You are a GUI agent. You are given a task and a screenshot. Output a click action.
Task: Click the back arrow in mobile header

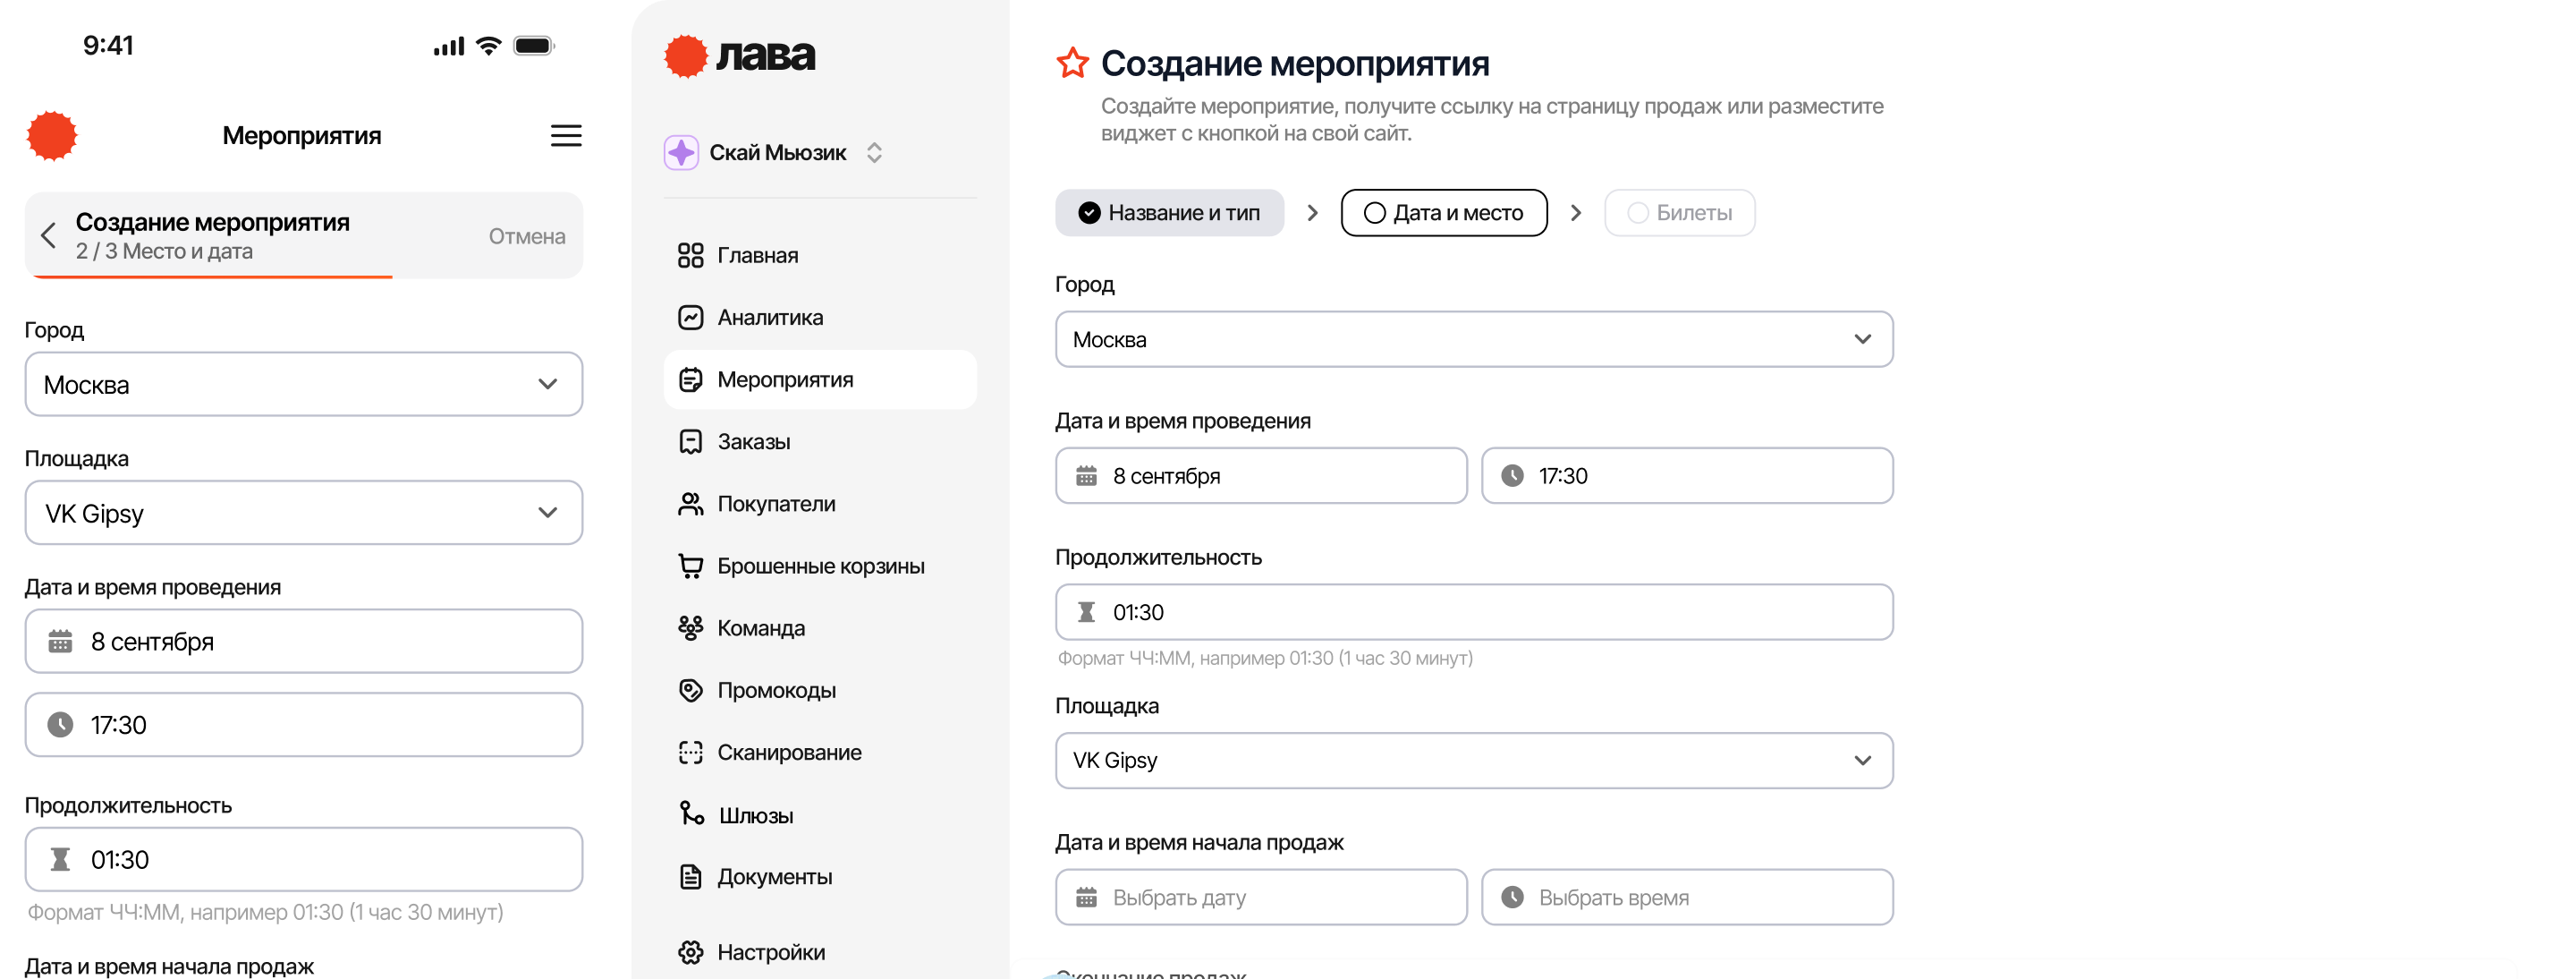[x=48, y=236]
